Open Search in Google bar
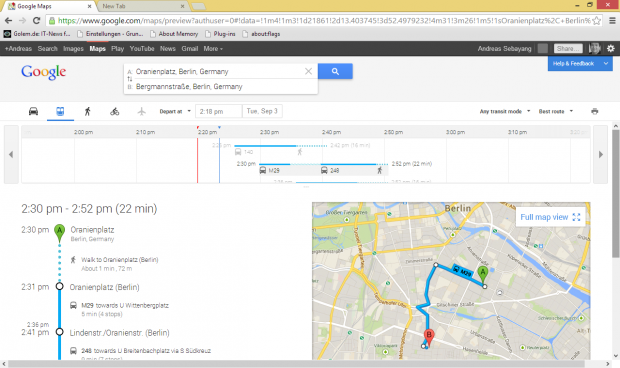Image resolution: width=620 pixels, height=368 pixels. pos(47,49)
